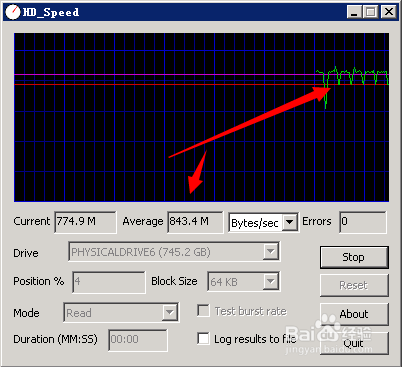Click the Current speed field 774.9 M
402x367 pixels.
(86, 222)
